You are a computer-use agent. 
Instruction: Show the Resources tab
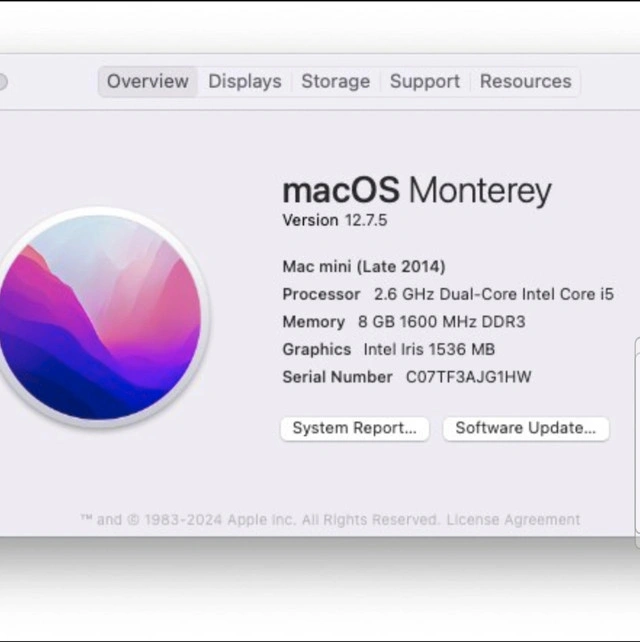[x=525, y=82]
